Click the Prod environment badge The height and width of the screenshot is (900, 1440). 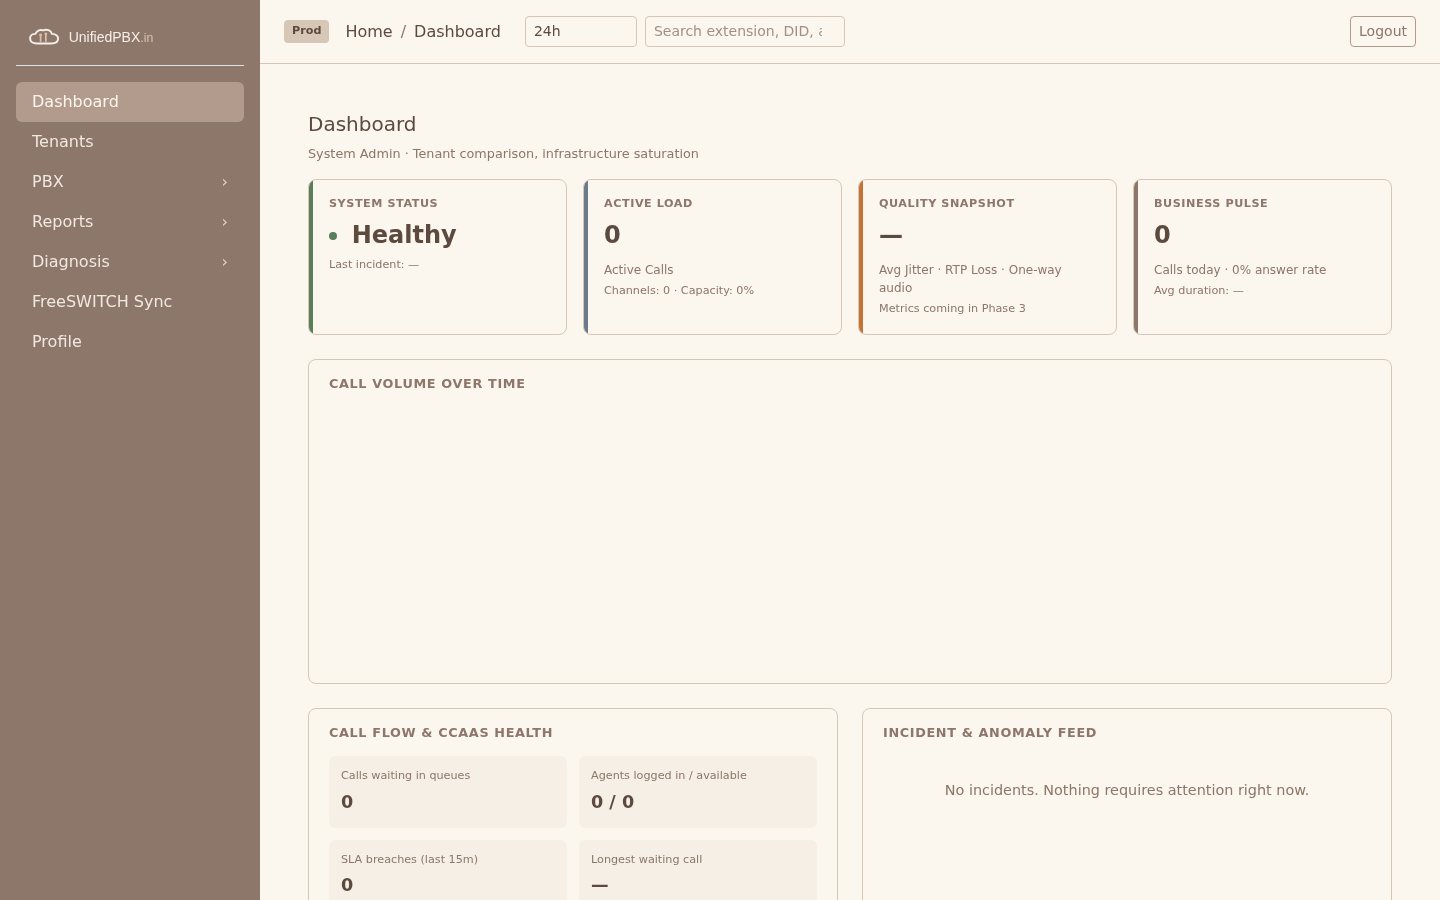306,31
